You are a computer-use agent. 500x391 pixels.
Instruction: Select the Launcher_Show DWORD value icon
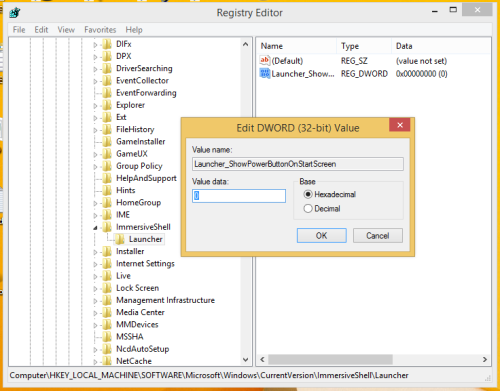[265, 73]
